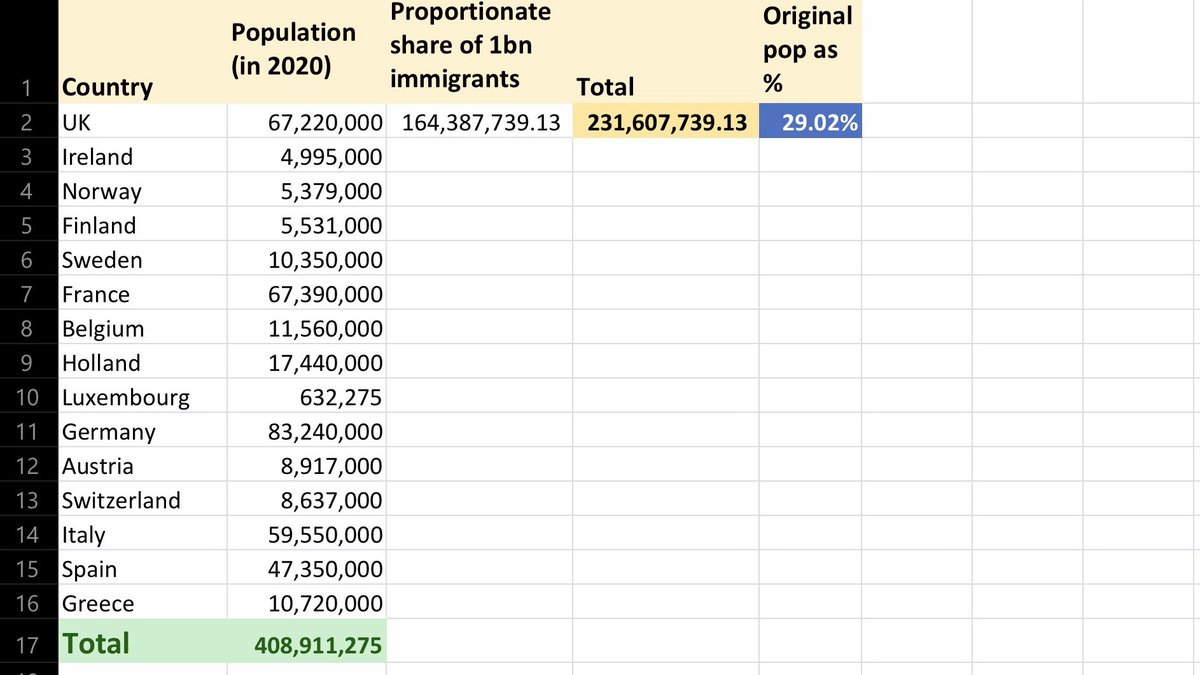This screenshot has width=1200, height=675.
Task: Select total population value 408,911,275
Action: (307, 642)
